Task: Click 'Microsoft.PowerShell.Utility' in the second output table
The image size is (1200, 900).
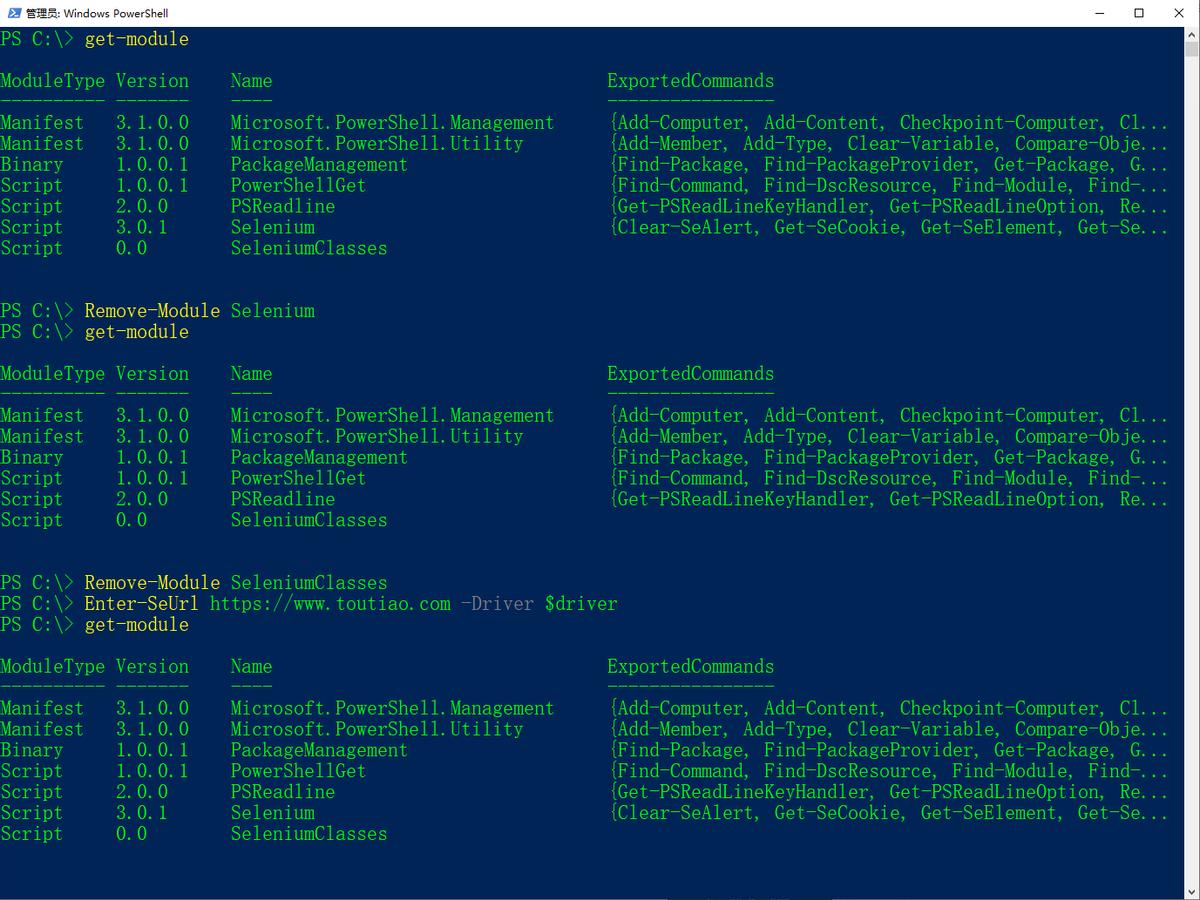Action: tap(377, 437)
